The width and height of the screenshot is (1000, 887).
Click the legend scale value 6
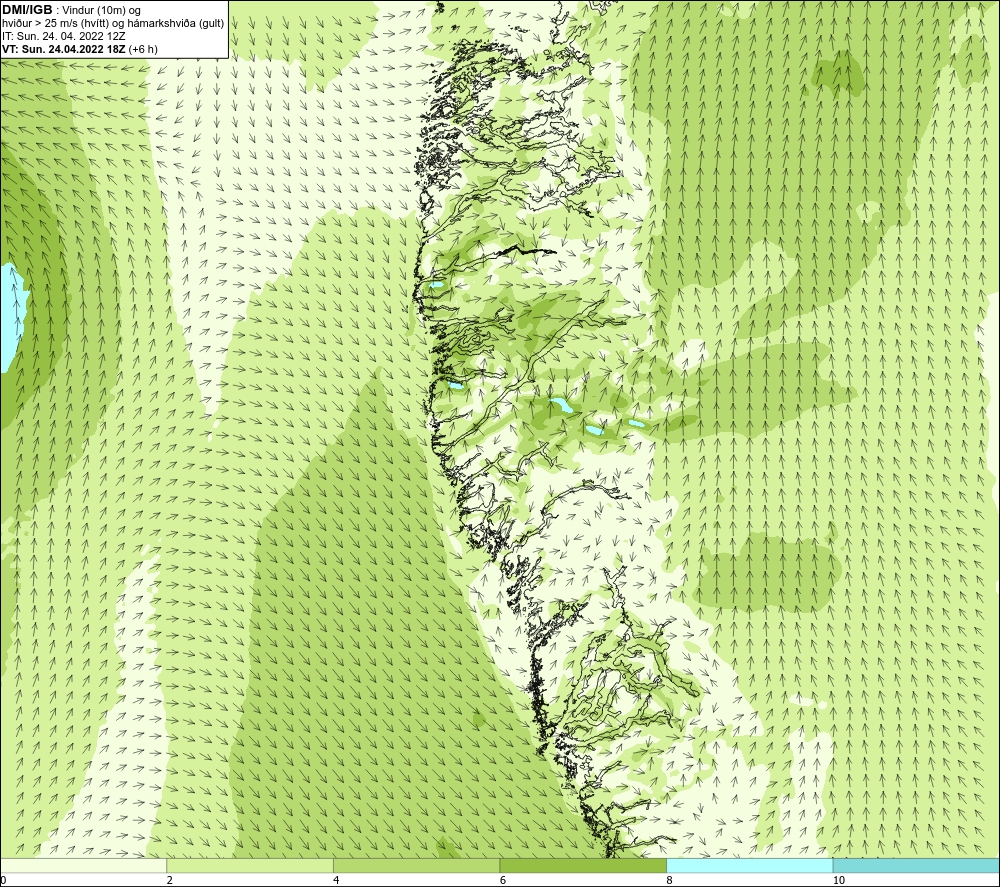503,880
